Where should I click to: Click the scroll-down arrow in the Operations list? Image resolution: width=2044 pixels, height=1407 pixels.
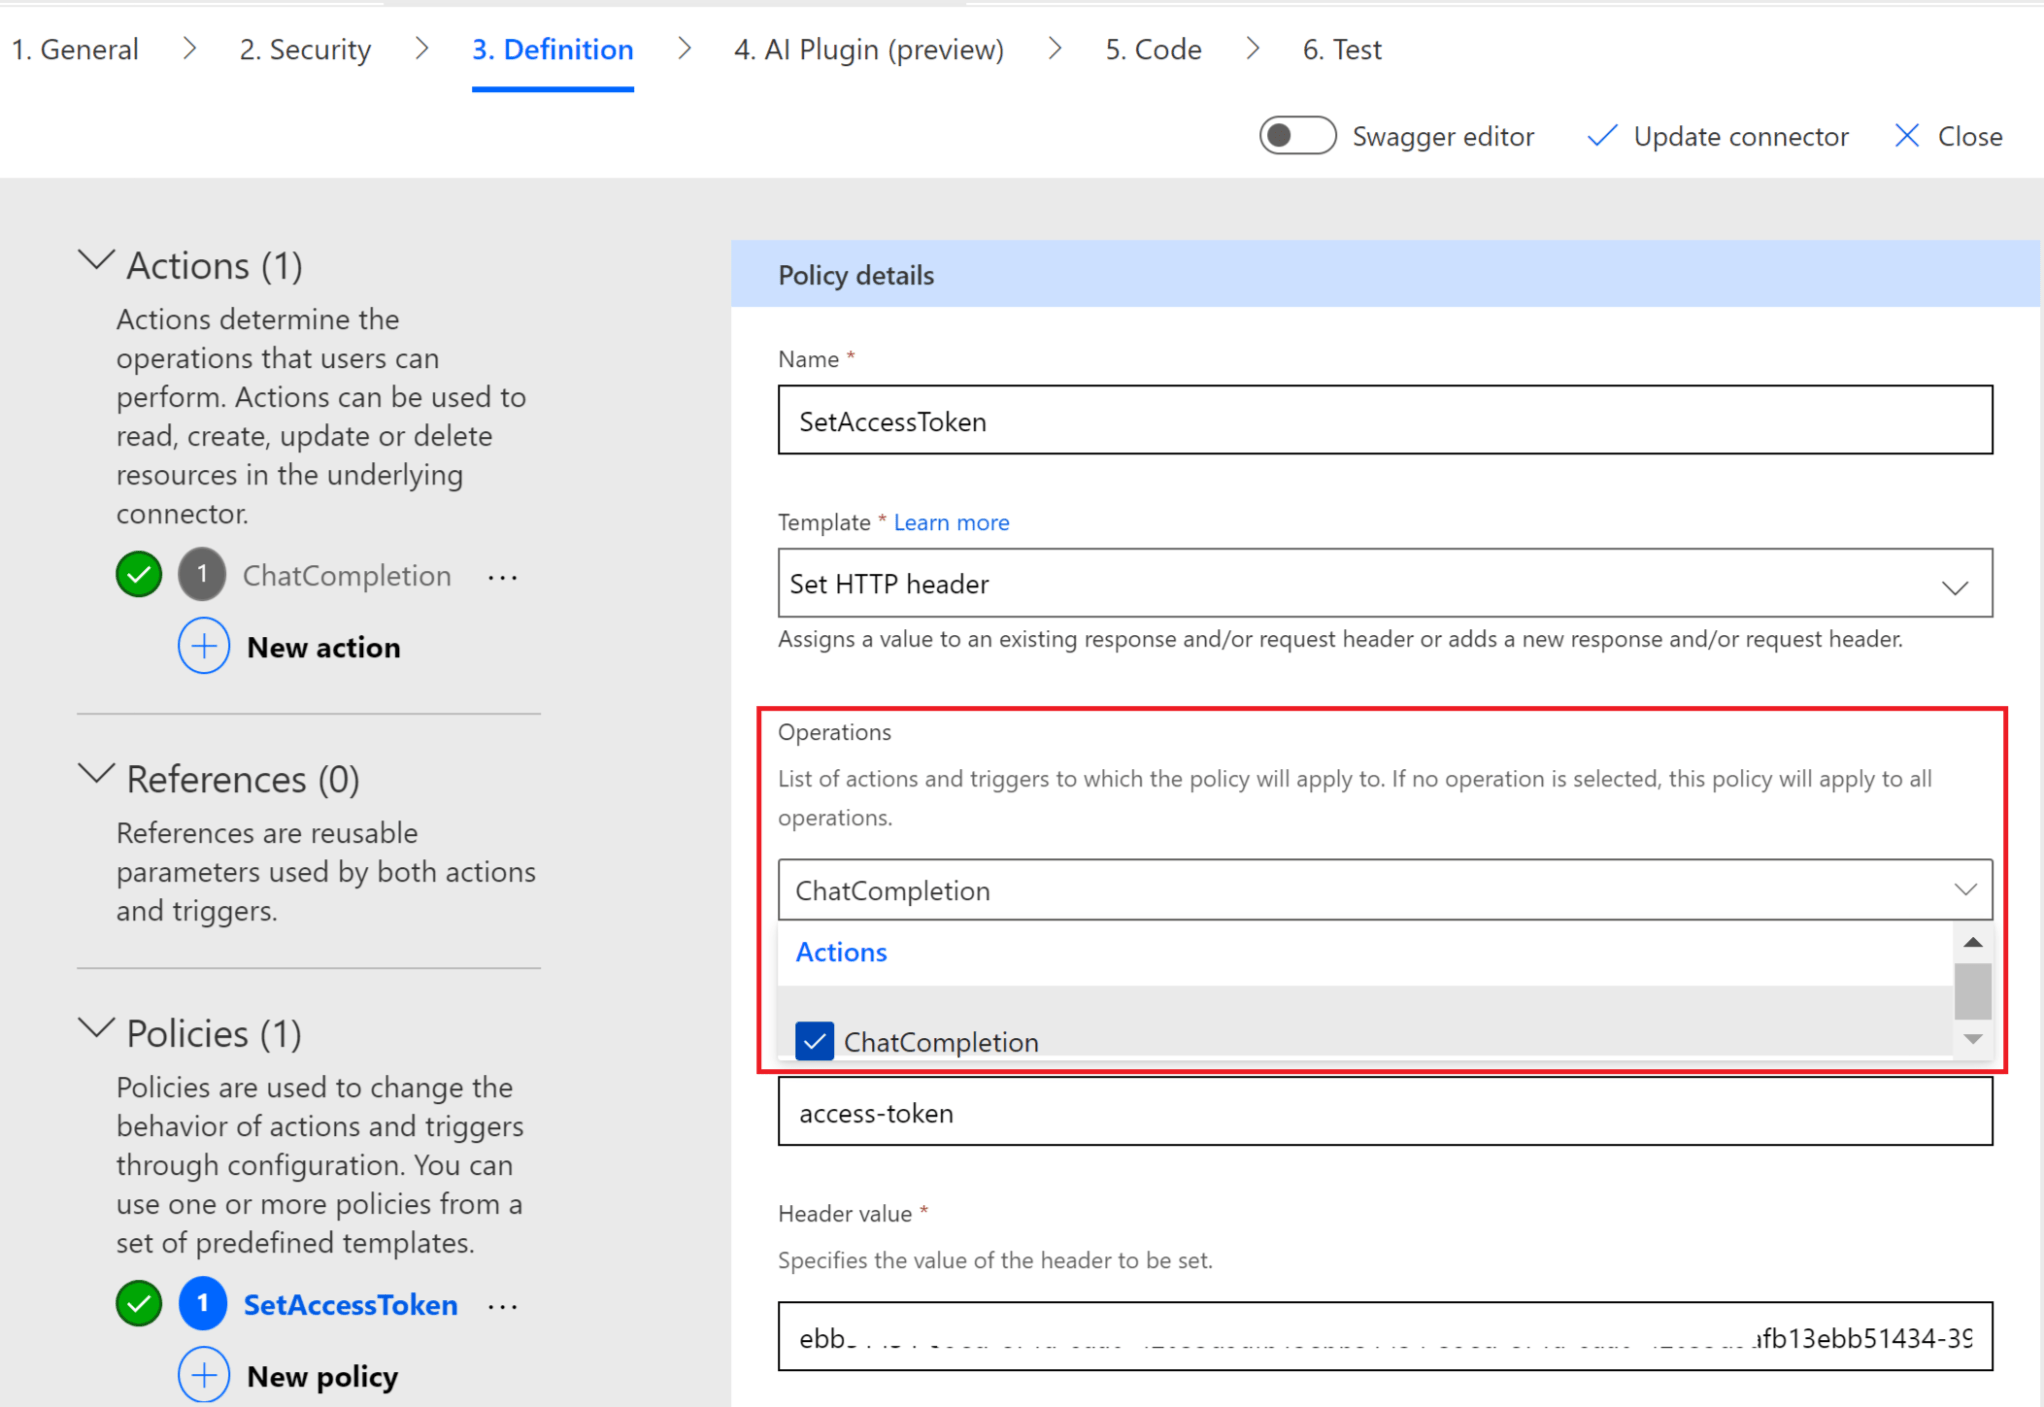pyautogui.click(x=1972, y=1040)
